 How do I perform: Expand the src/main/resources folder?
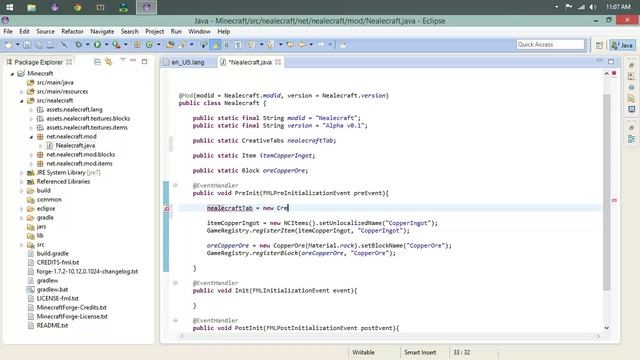[22, 92]
